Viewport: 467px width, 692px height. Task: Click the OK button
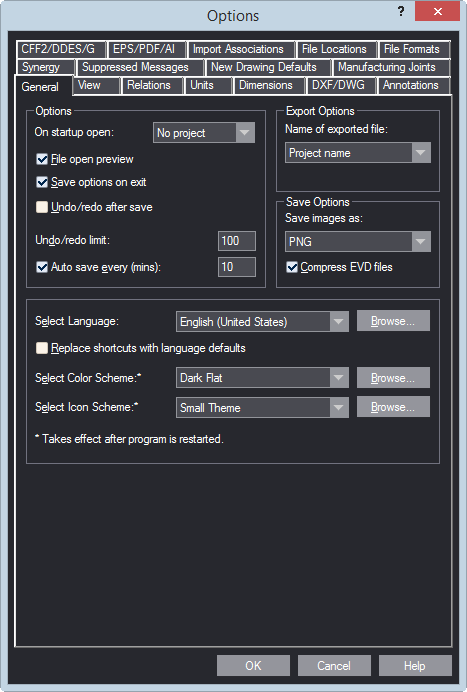(x=253, y=666)
